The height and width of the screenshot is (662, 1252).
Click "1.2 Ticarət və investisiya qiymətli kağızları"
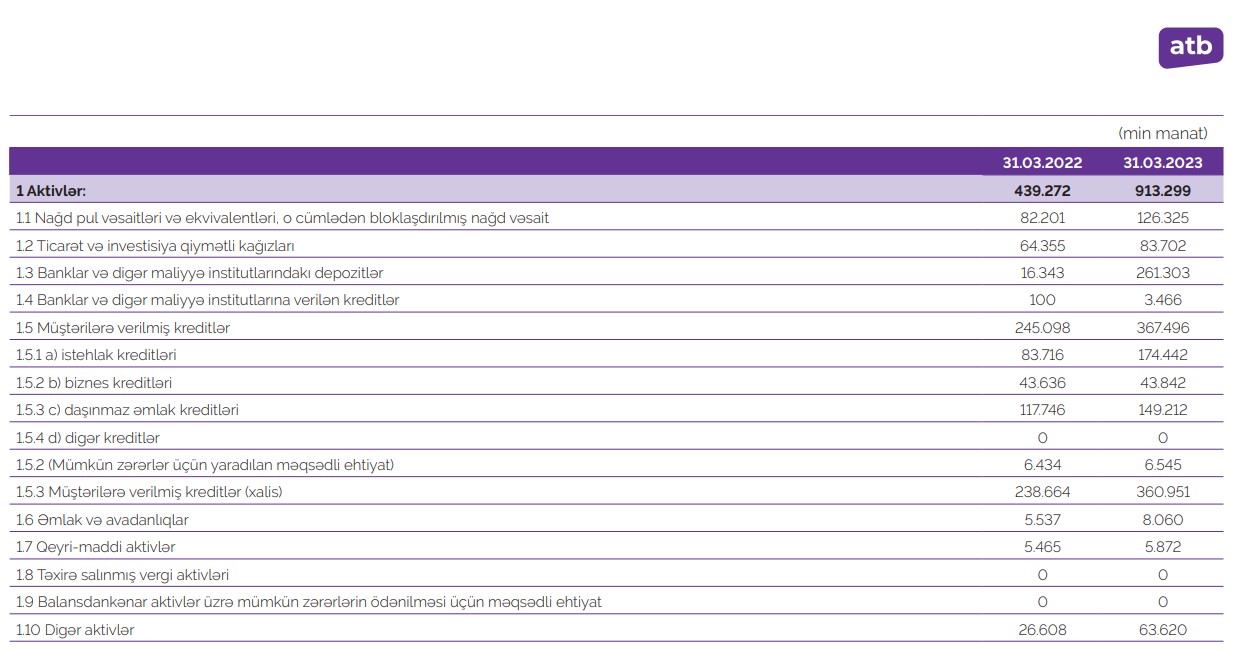(155, 245)
